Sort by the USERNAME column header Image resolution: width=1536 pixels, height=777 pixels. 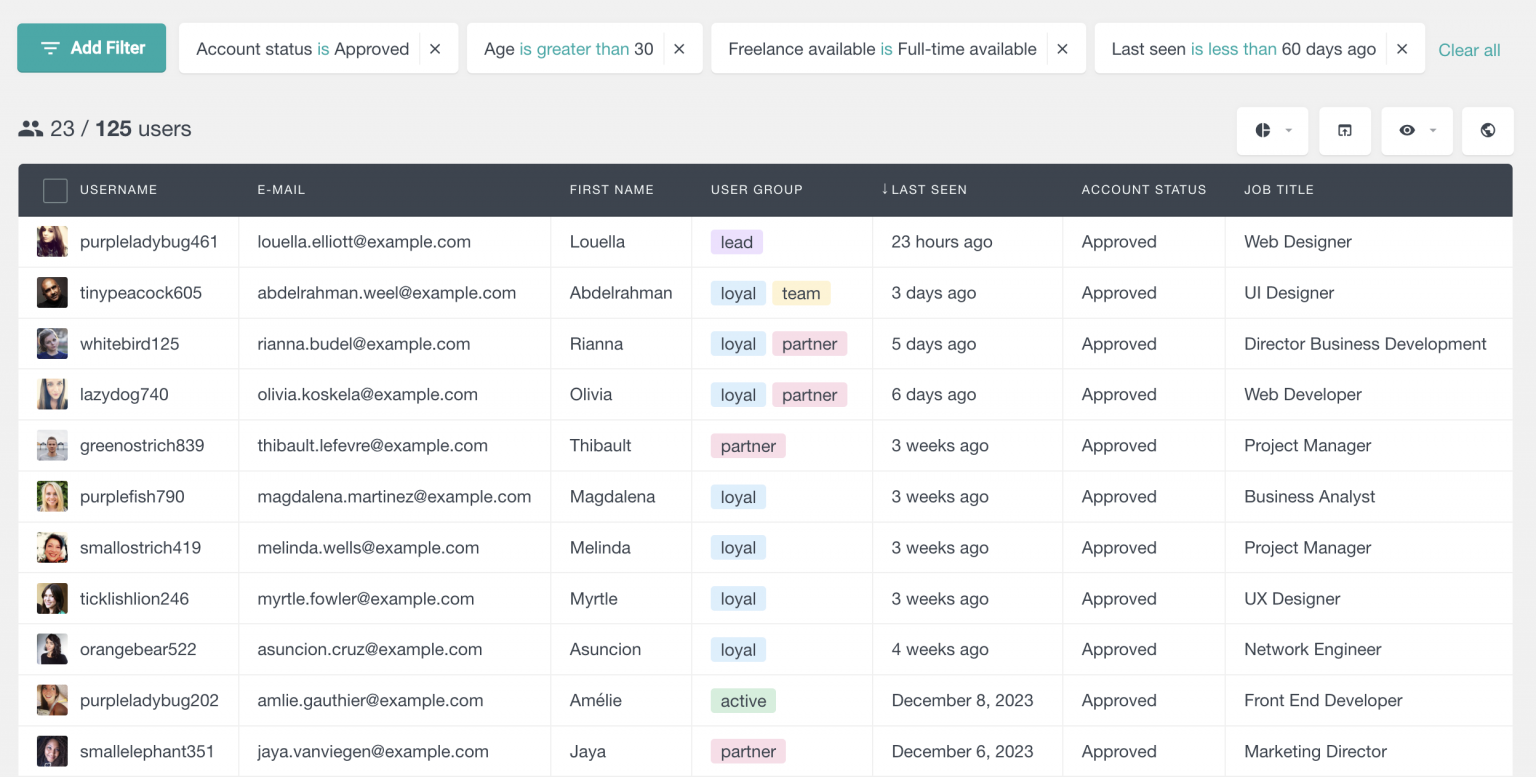(x=118, y=190)
